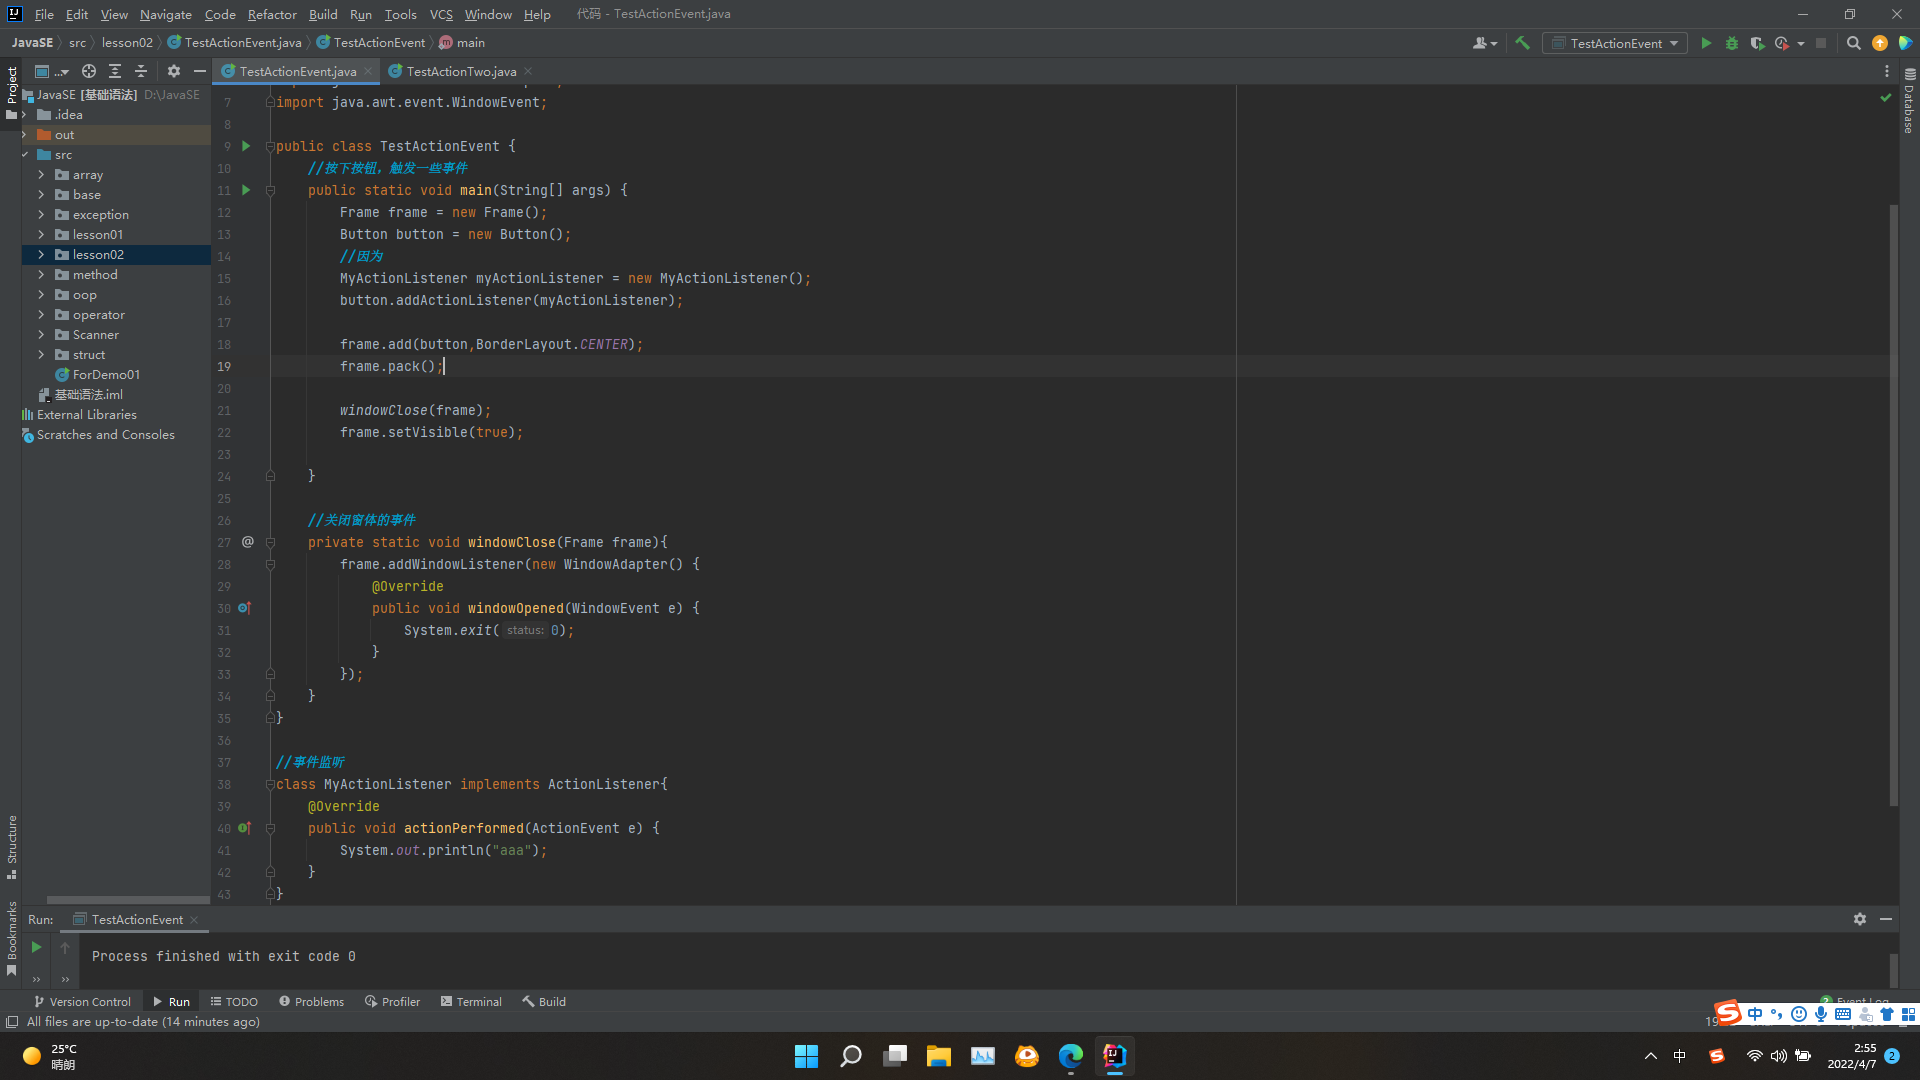Click the Build project hammer icon
Image resolution: width=1920 pixels, height=1080 pixels.
(1522, 43)
